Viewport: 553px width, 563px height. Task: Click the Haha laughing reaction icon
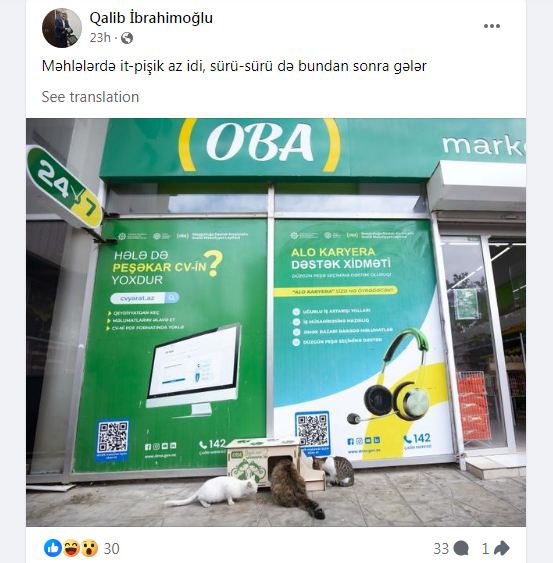click(x=71, y=548)
